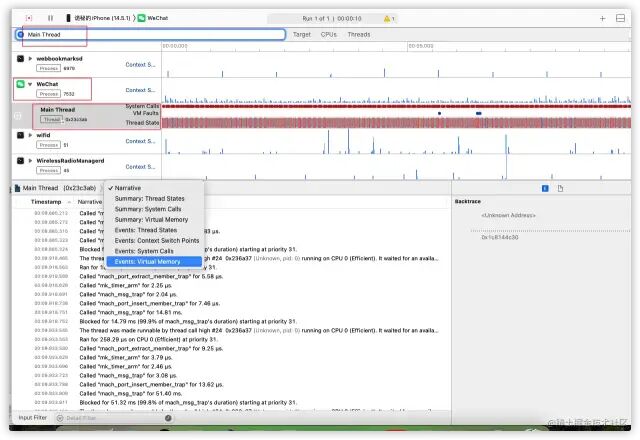
Task: Sort by the Timestamp column header
Action: pos(46,202)
